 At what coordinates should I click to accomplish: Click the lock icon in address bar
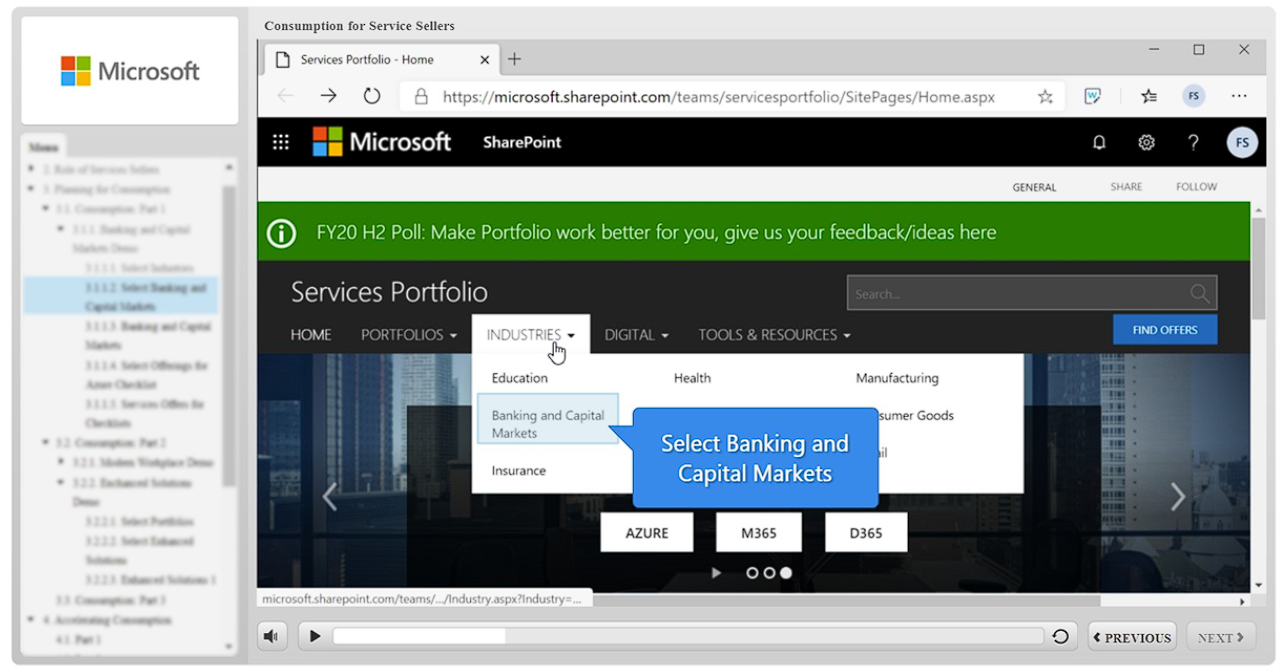tap(421, 96)
